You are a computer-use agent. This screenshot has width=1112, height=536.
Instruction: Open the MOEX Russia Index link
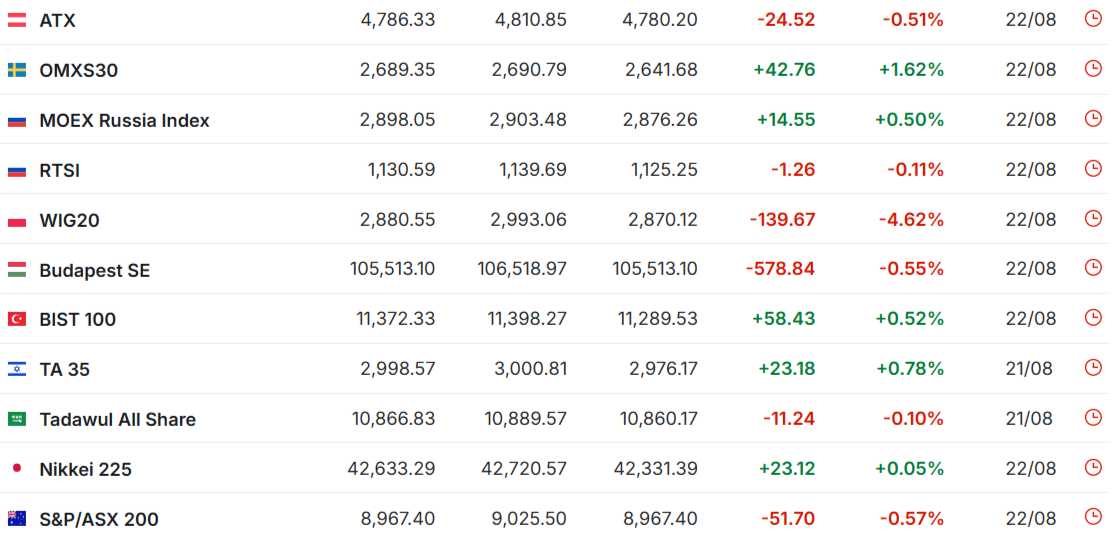click(125, 121)
